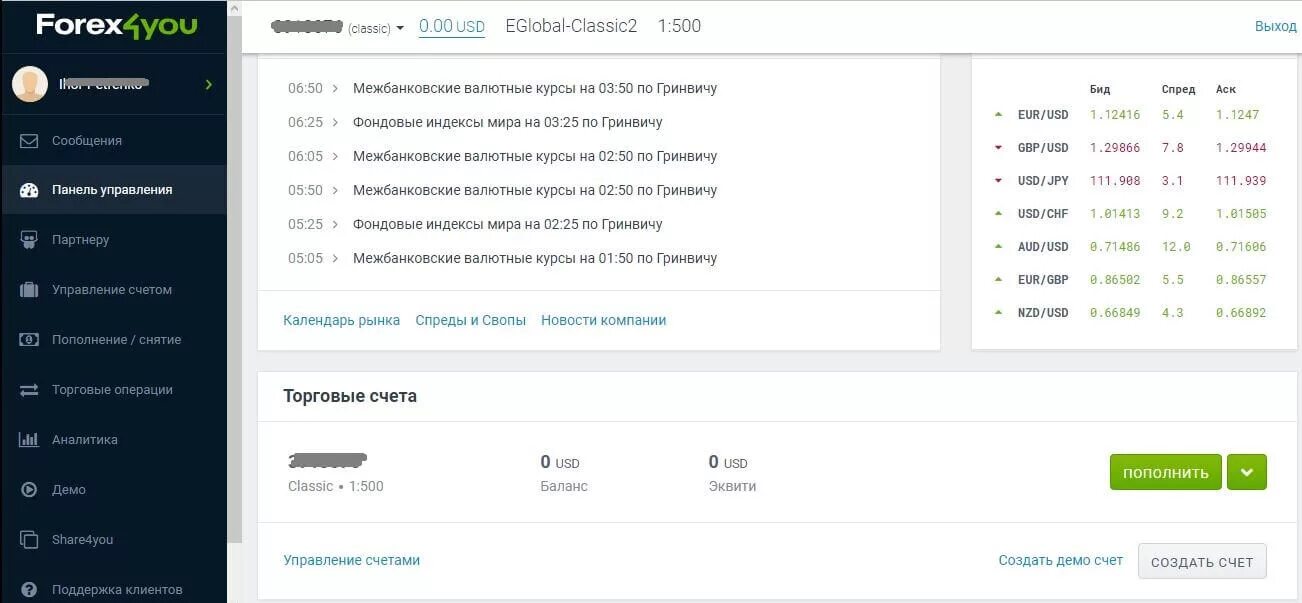Screen dimensions: 1302x603
Task: Expand the green arrow next to Пополнить
Action: tap(1246, 472)
